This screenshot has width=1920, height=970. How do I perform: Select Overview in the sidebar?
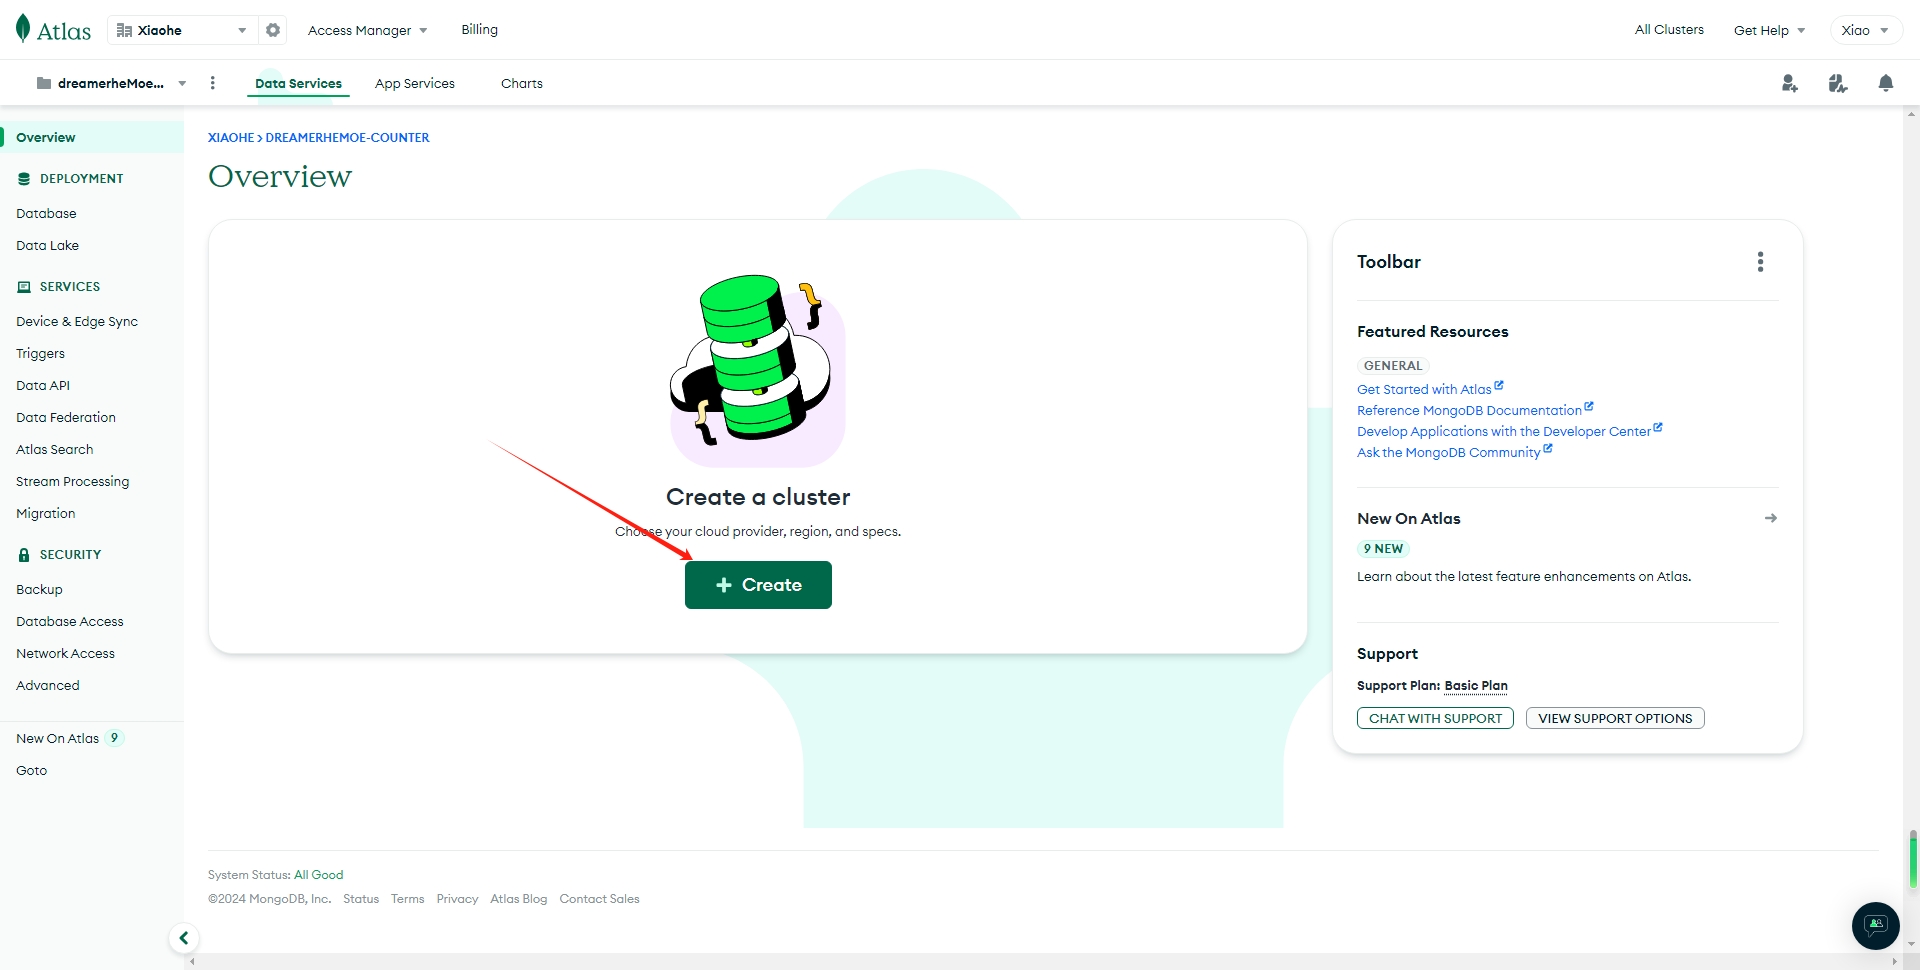coord(92,137)
